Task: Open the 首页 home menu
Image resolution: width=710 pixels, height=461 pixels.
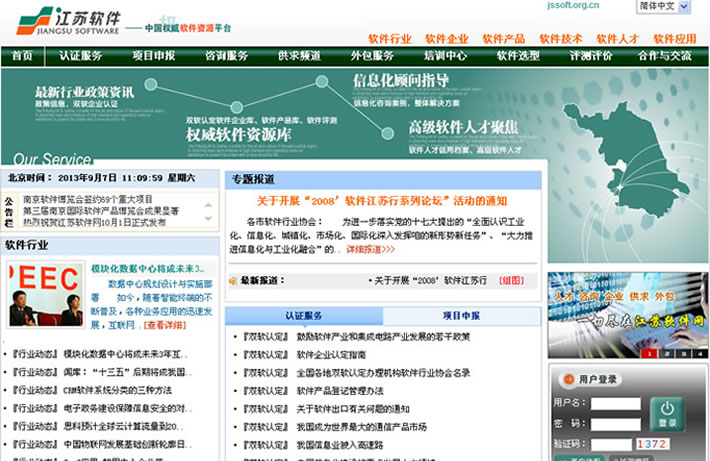Action: click(x=22, y=56)
